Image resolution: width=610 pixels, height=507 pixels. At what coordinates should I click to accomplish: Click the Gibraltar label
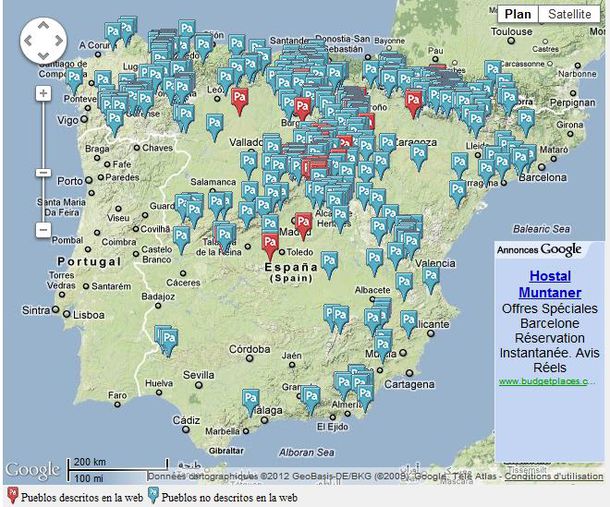(x=226, y=451)
